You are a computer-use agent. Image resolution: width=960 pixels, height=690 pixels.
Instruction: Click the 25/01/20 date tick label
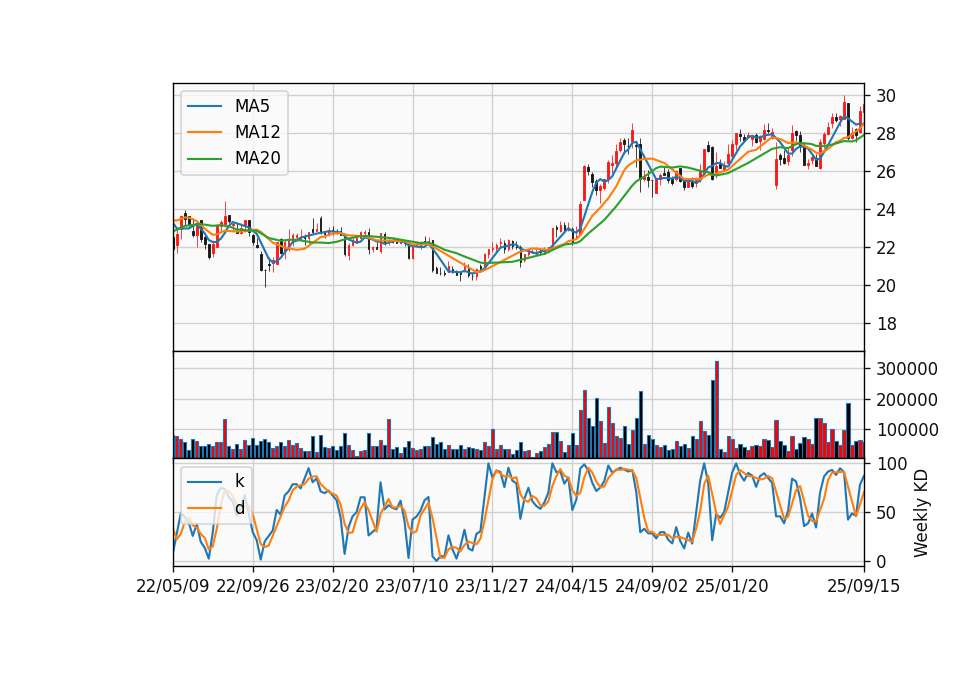click(732, 586)
